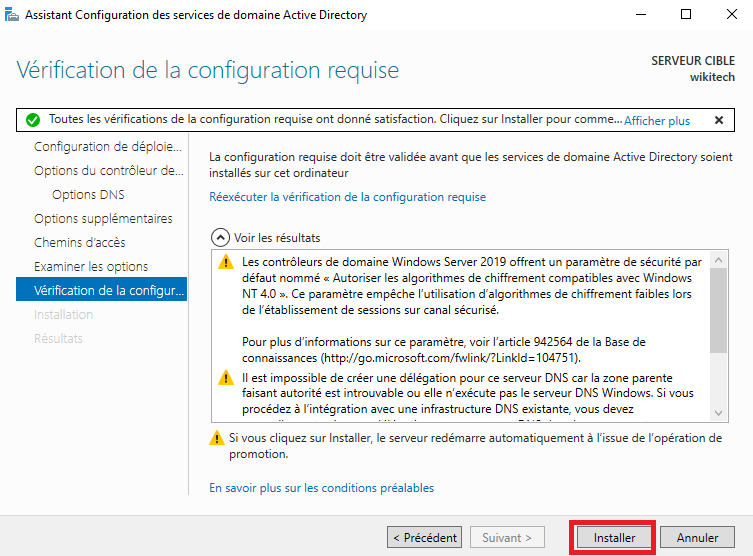Image resolution: width=753 pixels, height=556 pixels.
Task: Dismiss the notification banner with X
Action: tap(718, 120)
